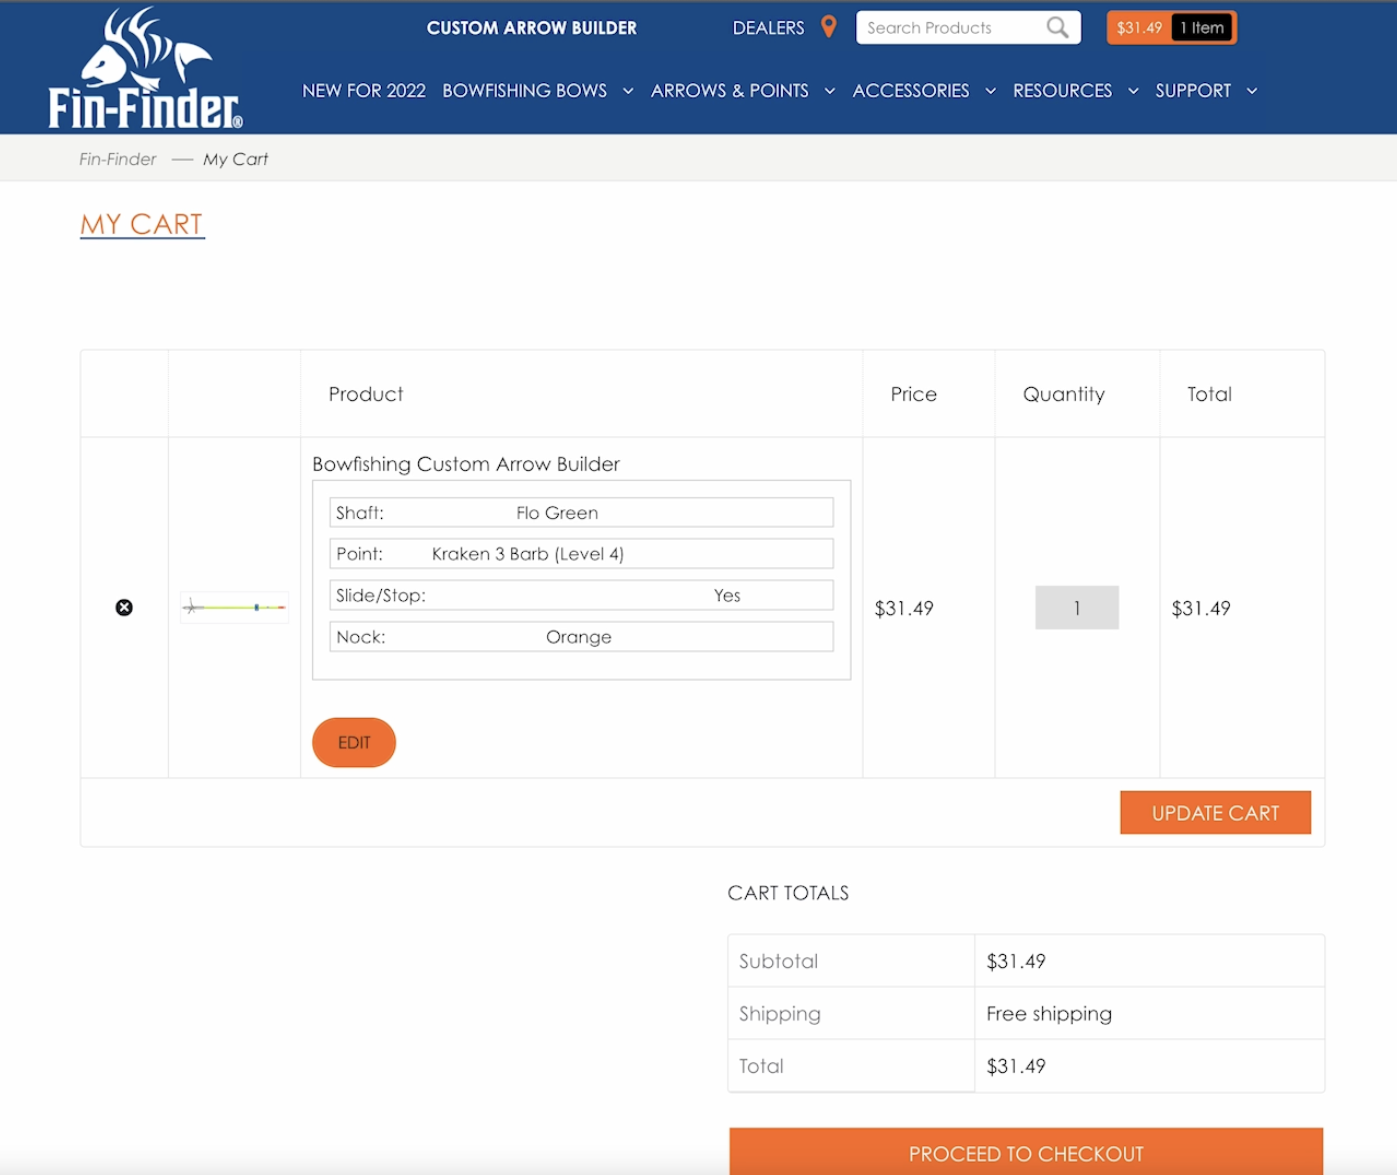The width and height of the screenshot is (1397, 1175).
Task: Click the search magnifier icon
Action: (1057, 28)
